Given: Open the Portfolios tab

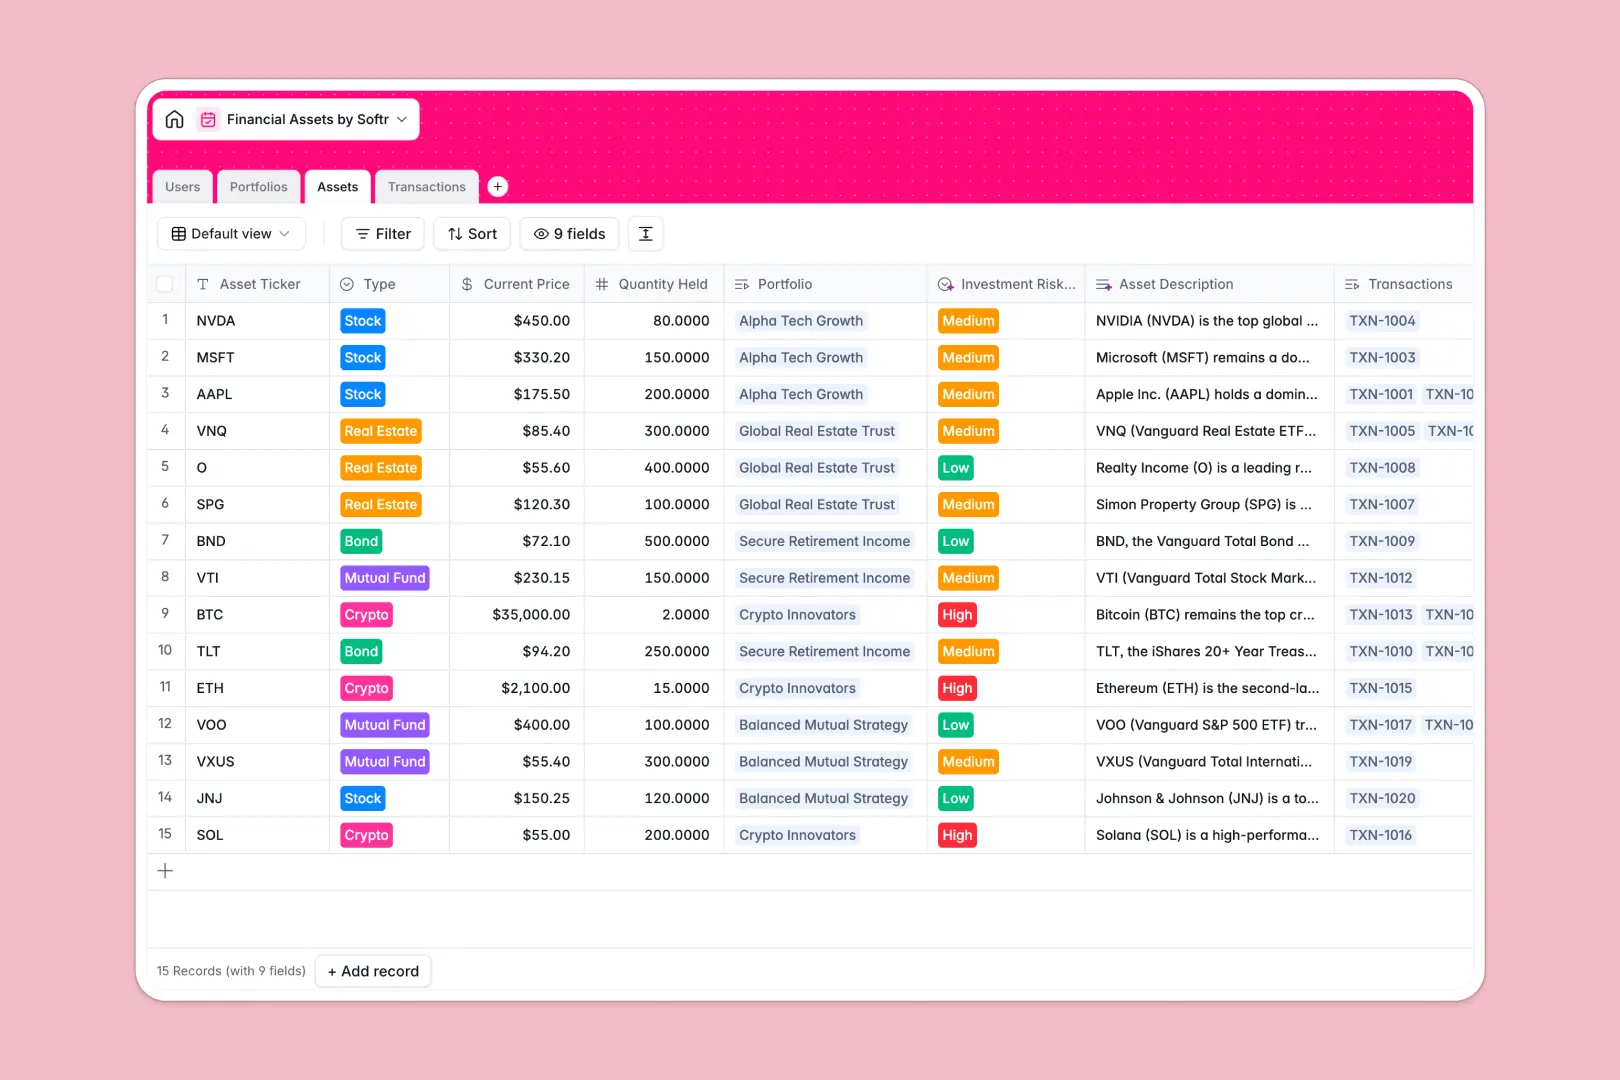Looking at the screenshot, I should [258, 186].
